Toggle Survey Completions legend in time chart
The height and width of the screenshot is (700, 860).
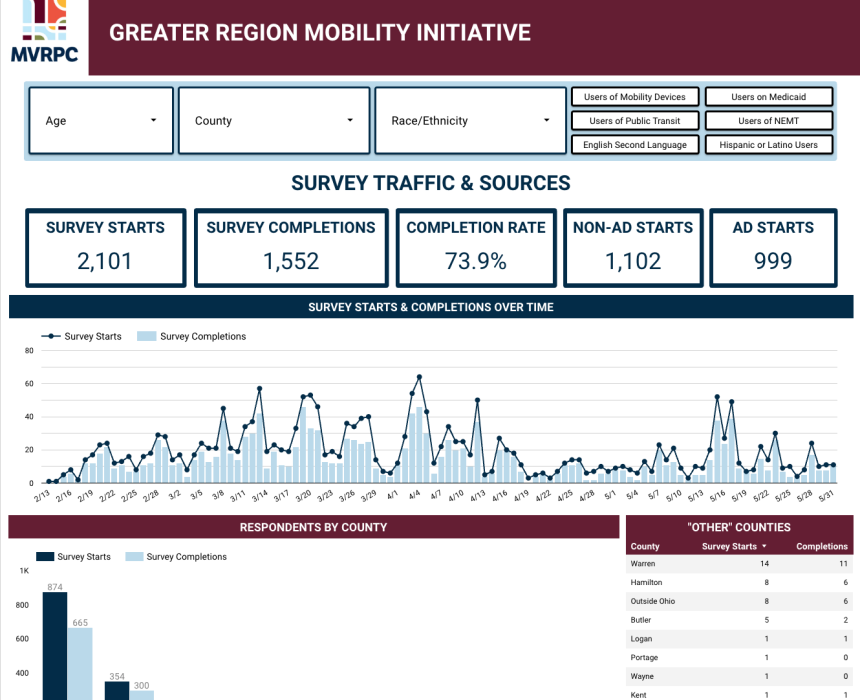point(191,336)
